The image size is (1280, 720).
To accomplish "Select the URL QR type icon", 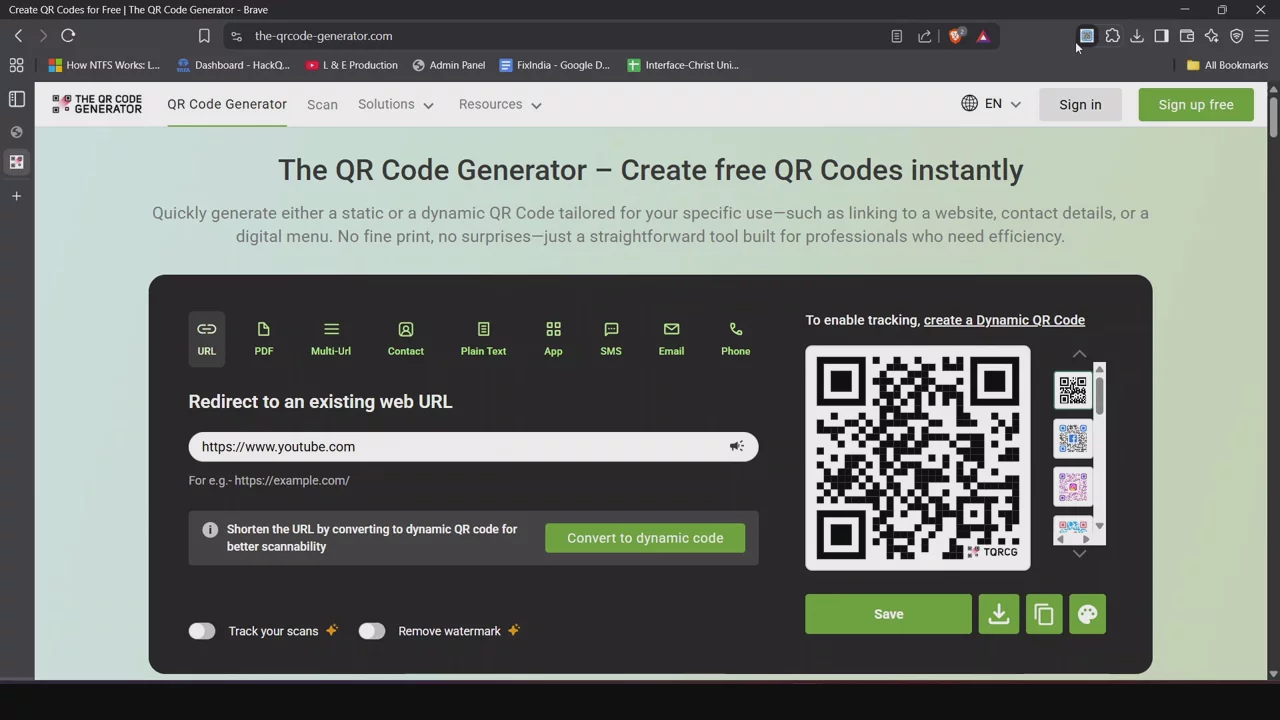I will tap(206, 339).
